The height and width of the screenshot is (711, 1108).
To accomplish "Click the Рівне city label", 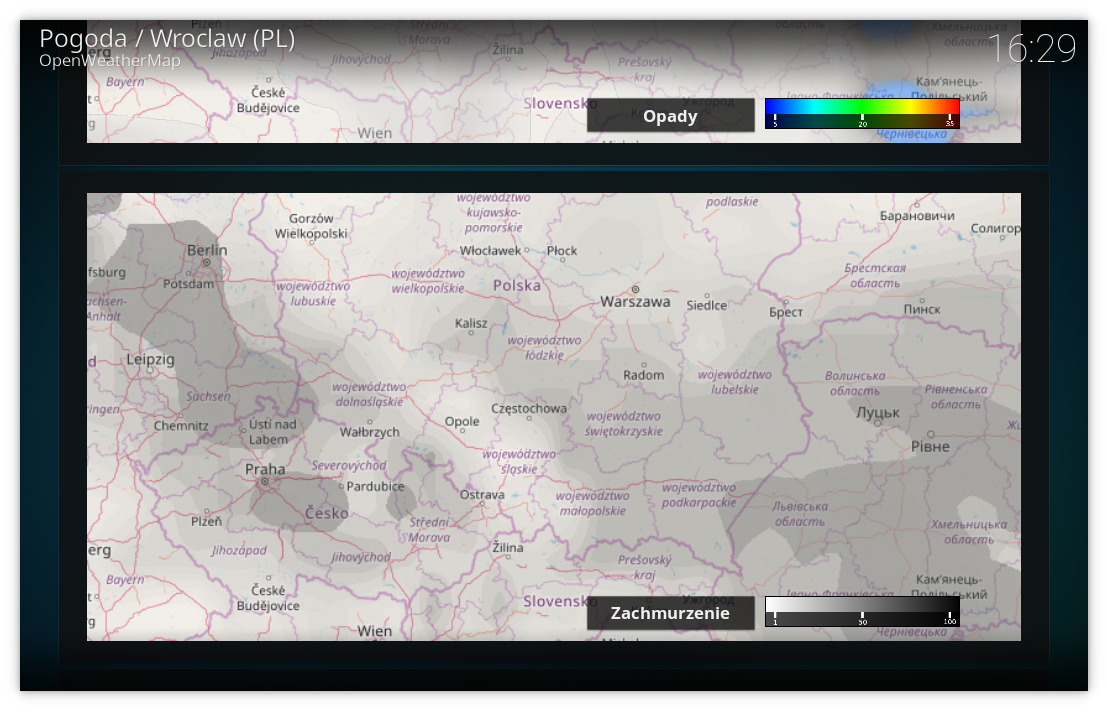I will coord(930,447).
